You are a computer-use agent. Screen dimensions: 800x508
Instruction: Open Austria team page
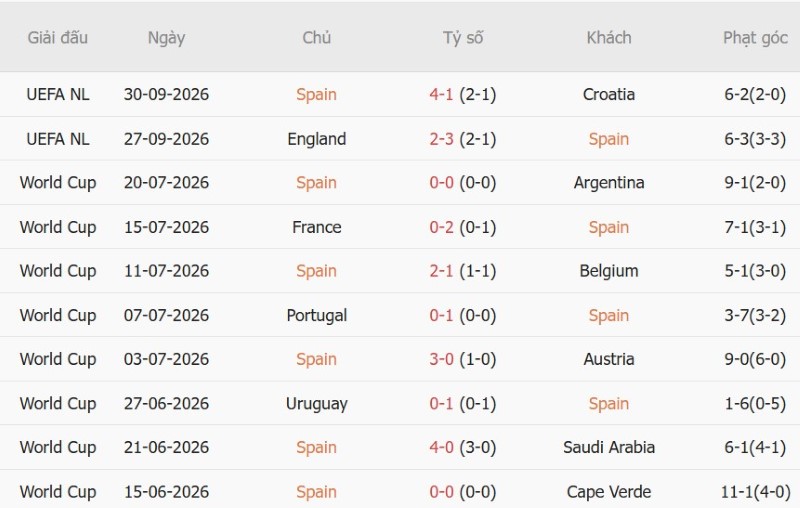609,359
